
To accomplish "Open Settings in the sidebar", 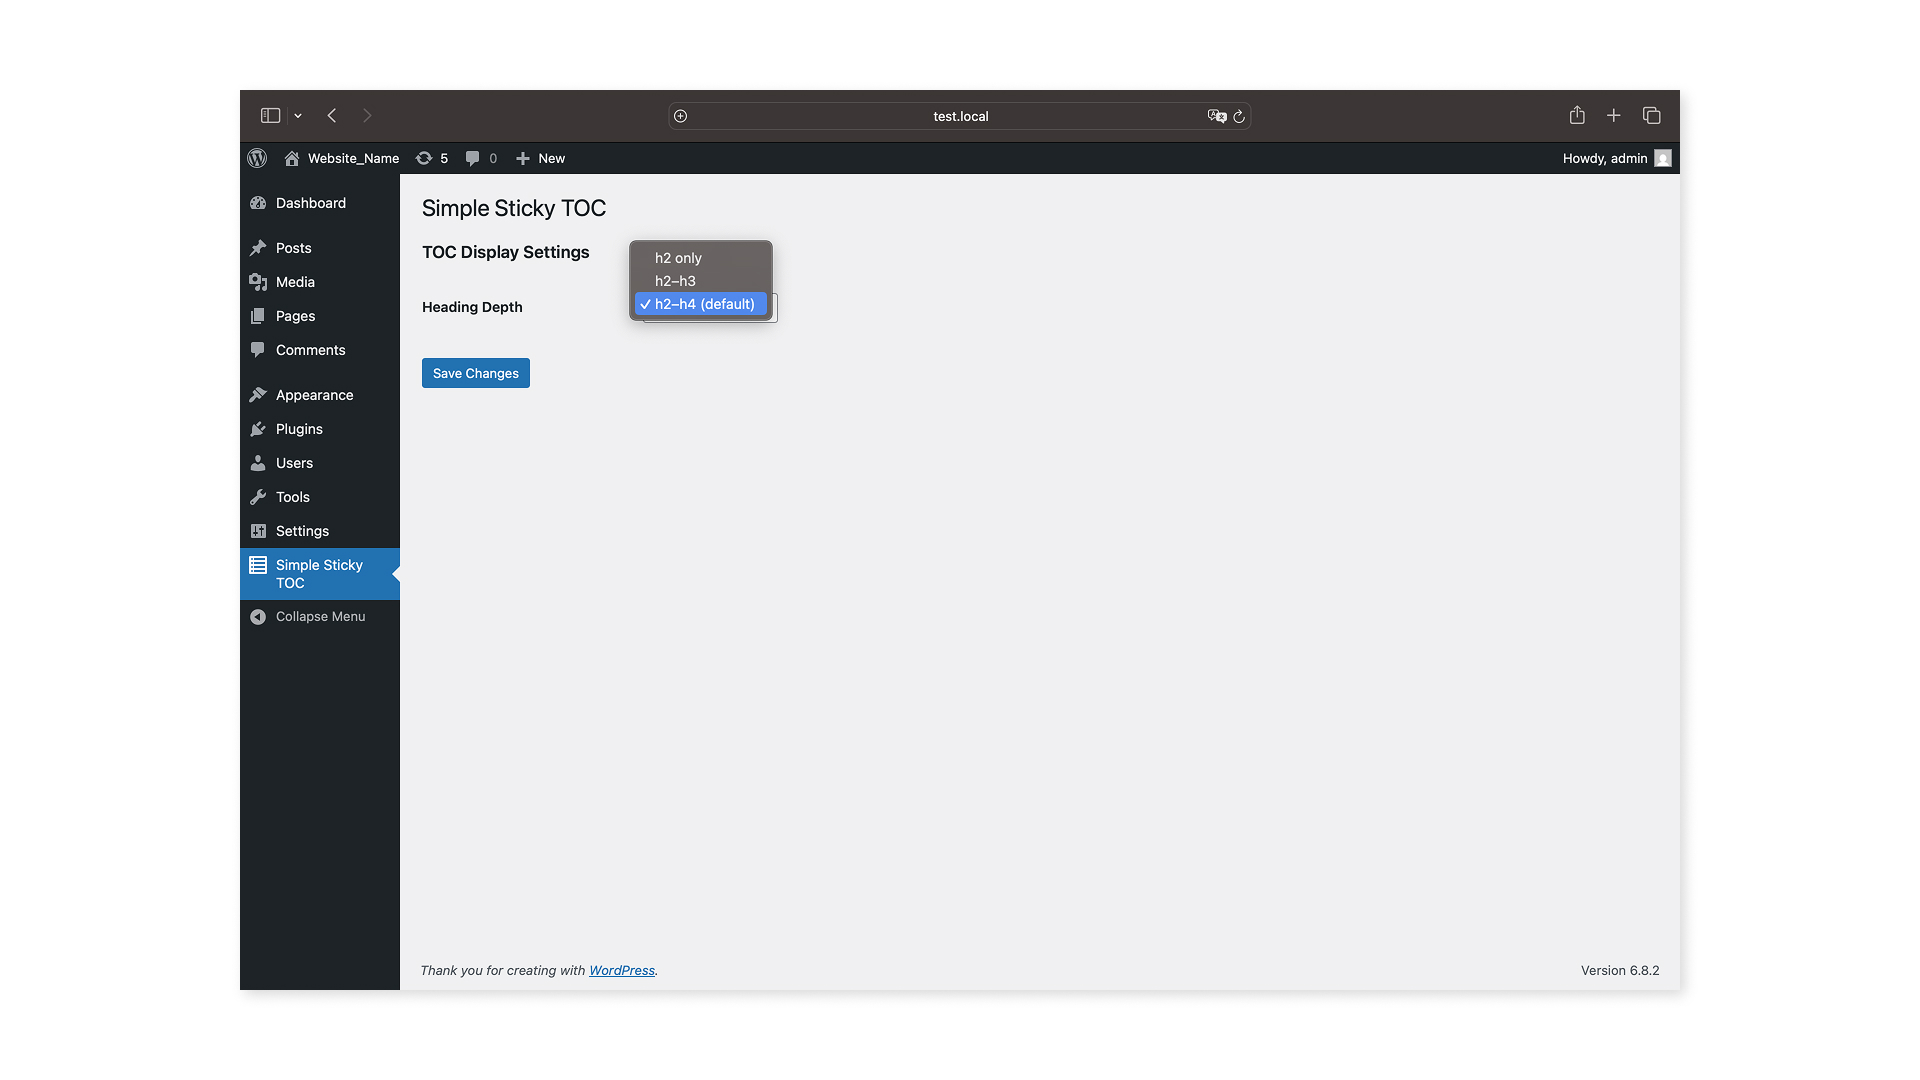I will 320,531.
